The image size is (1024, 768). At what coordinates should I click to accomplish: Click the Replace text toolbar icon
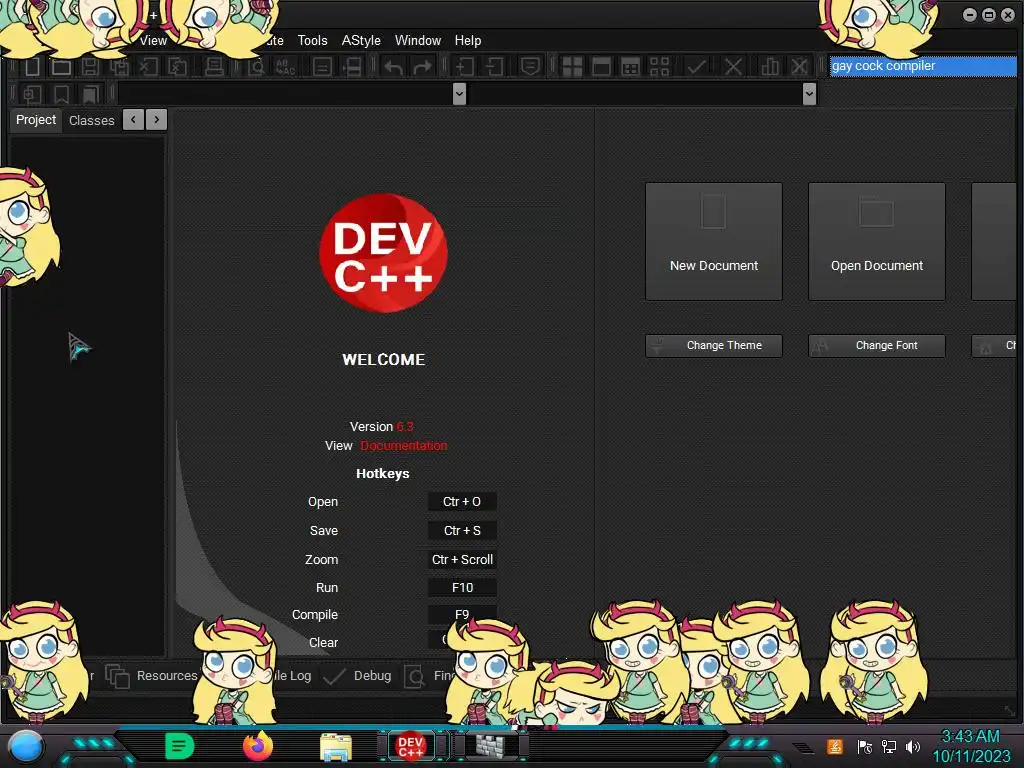[285, 67]
